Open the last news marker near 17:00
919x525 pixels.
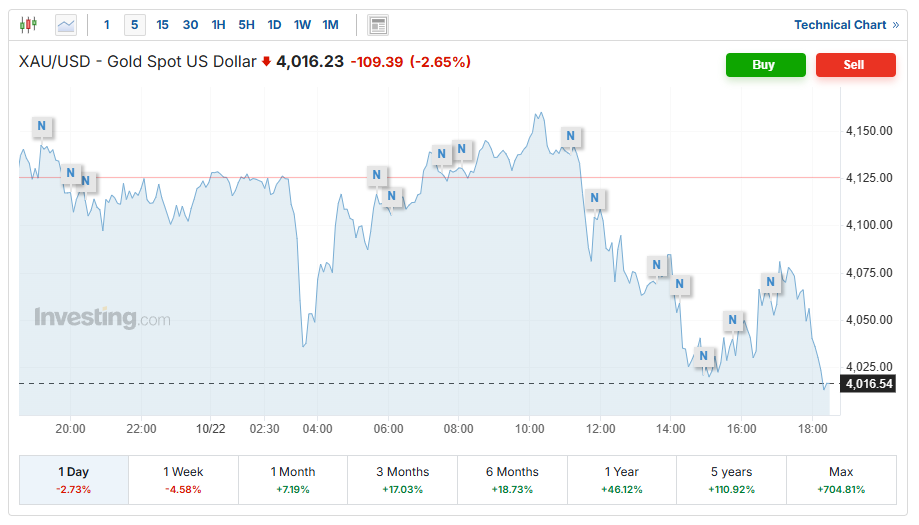pyautogui.click(x=771, y=282)
